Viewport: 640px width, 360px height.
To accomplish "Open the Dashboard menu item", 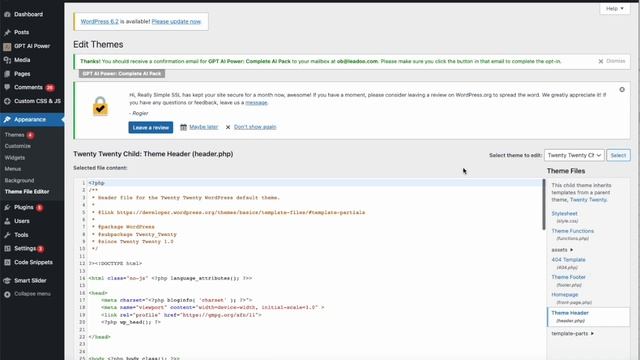I will point(29,14).
